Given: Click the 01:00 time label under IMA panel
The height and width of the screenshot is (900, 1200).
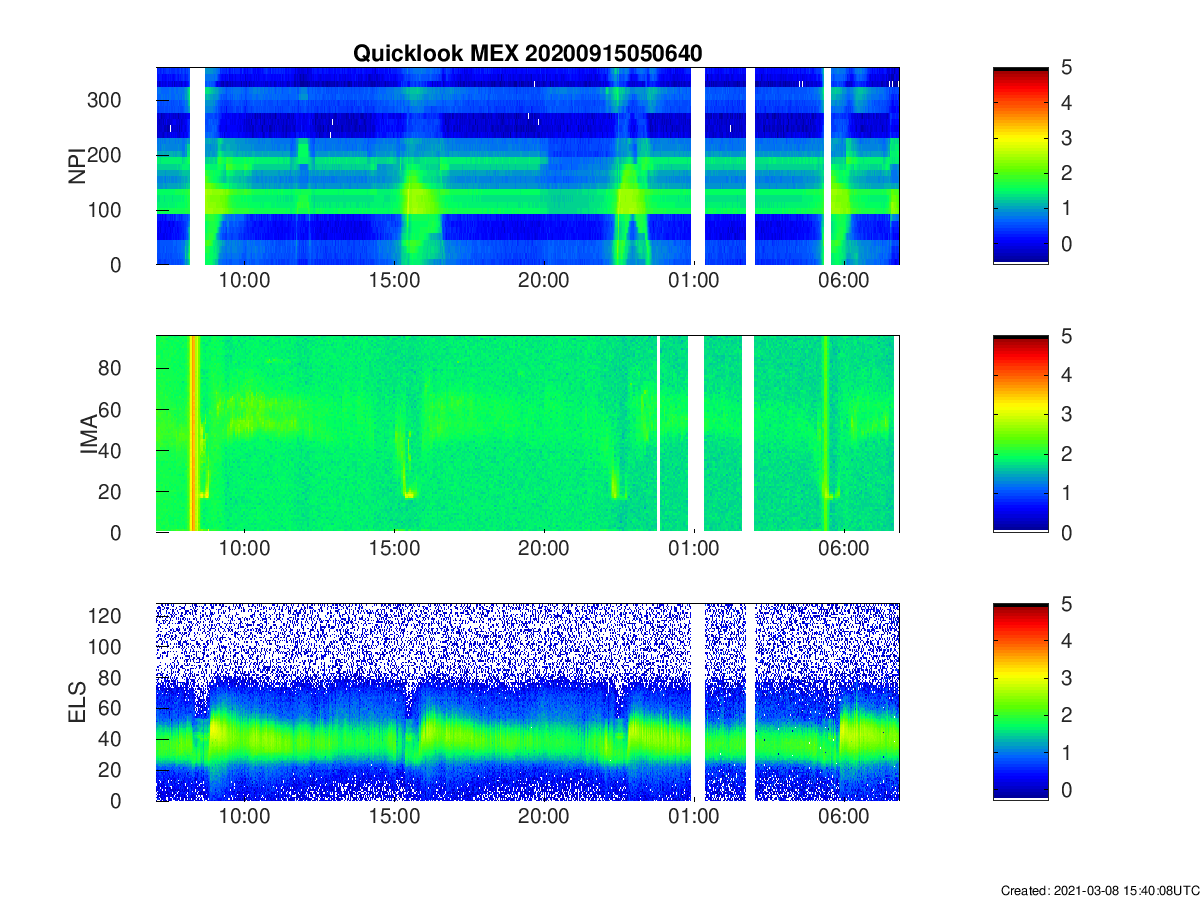Looking at the screenshot, I should (x=694, y=549).
